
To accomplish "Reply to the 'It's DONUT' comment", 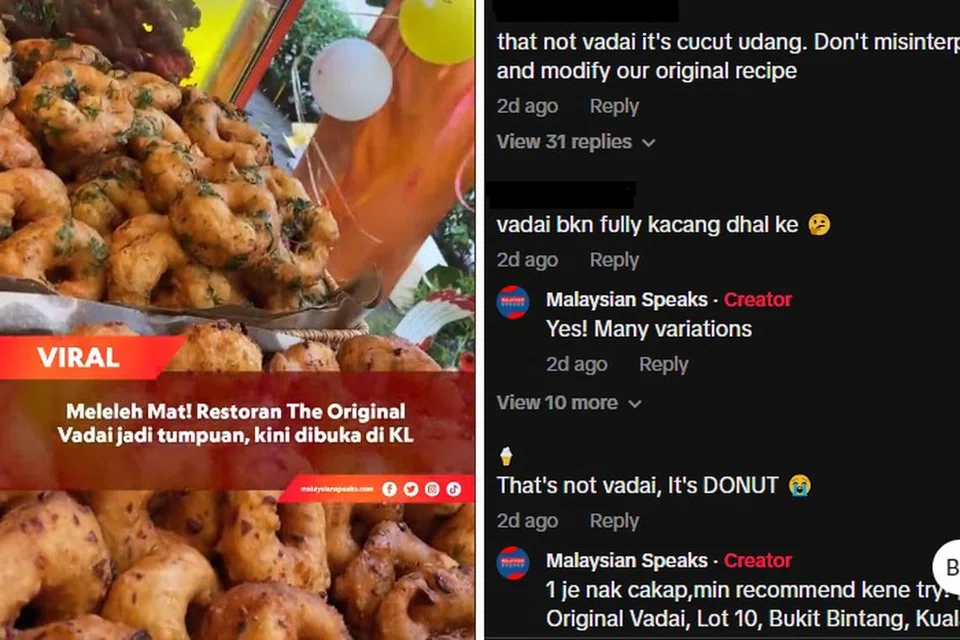I will click(x=614, y=521).
